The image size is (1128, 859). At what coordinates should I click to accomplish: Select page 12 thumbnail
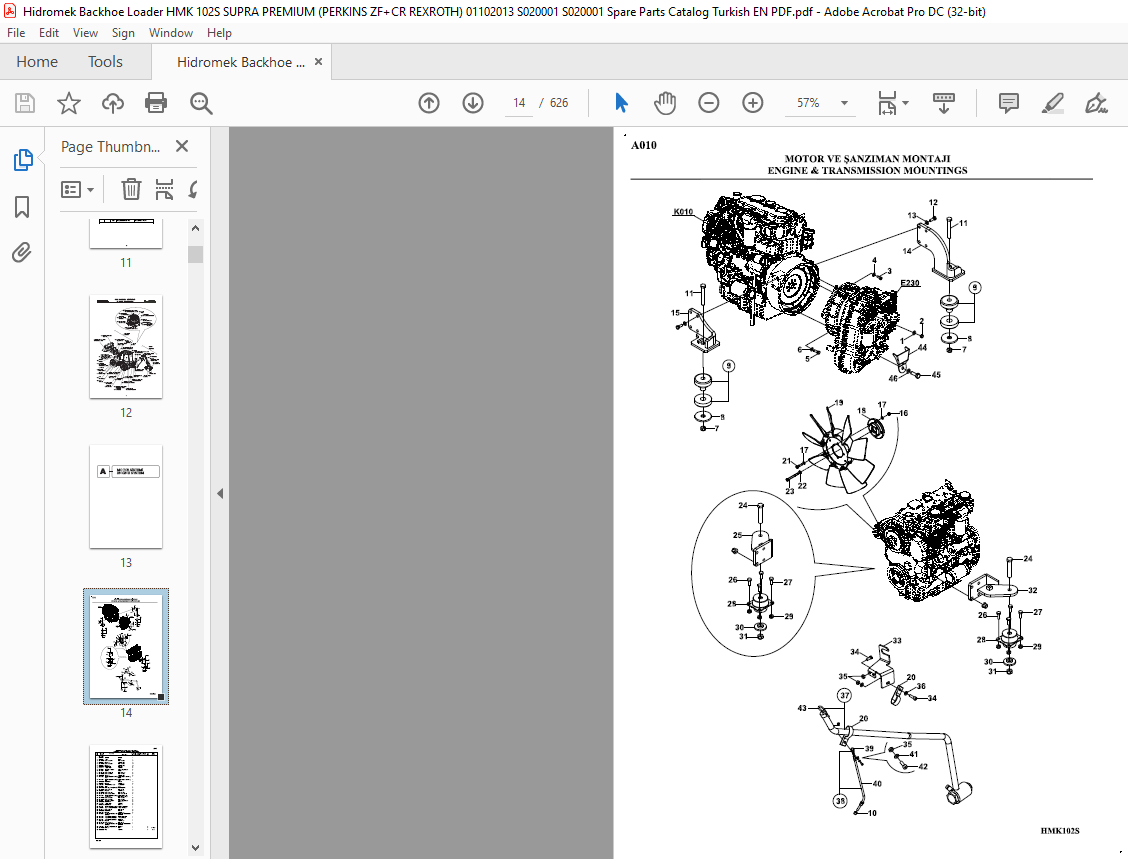[x=126, y=347]
